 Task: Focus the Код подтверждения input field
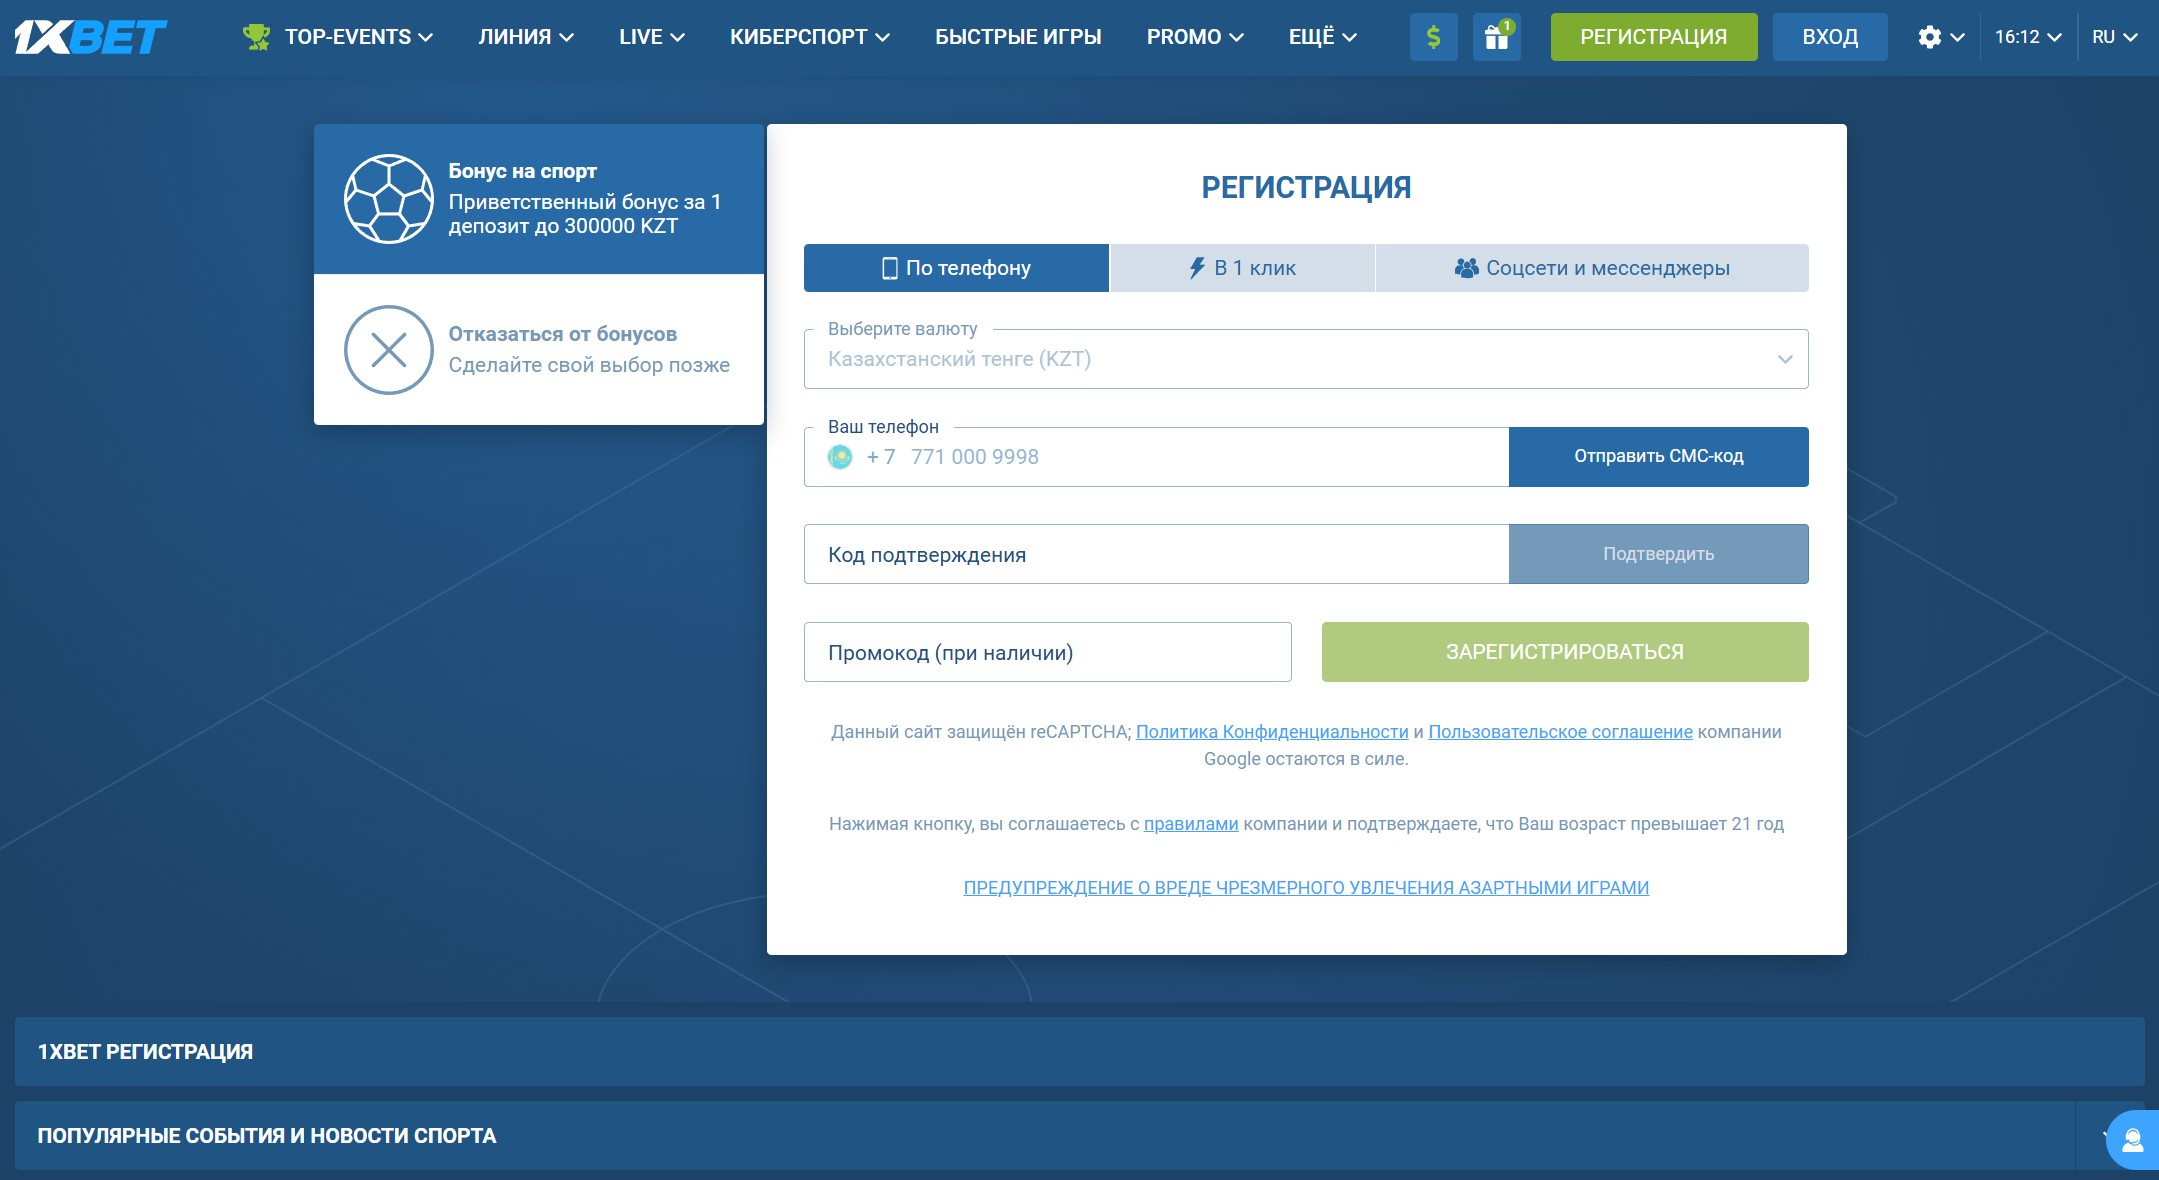click(1156, 554)
